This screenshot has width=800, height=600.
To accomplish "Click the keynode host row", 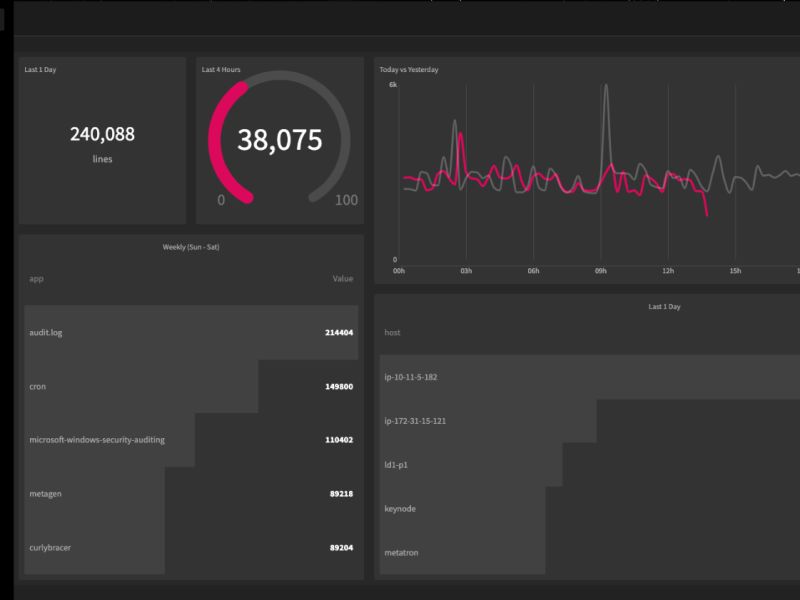I will point(590,509).
